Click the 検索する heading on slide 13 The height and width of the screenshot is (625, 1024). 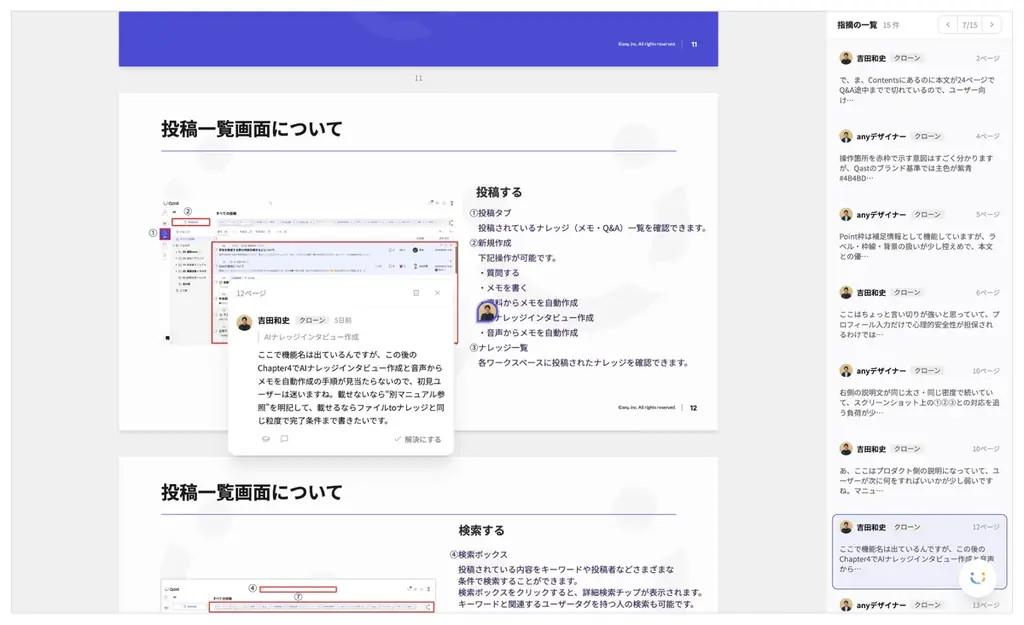tap(481, 530)
